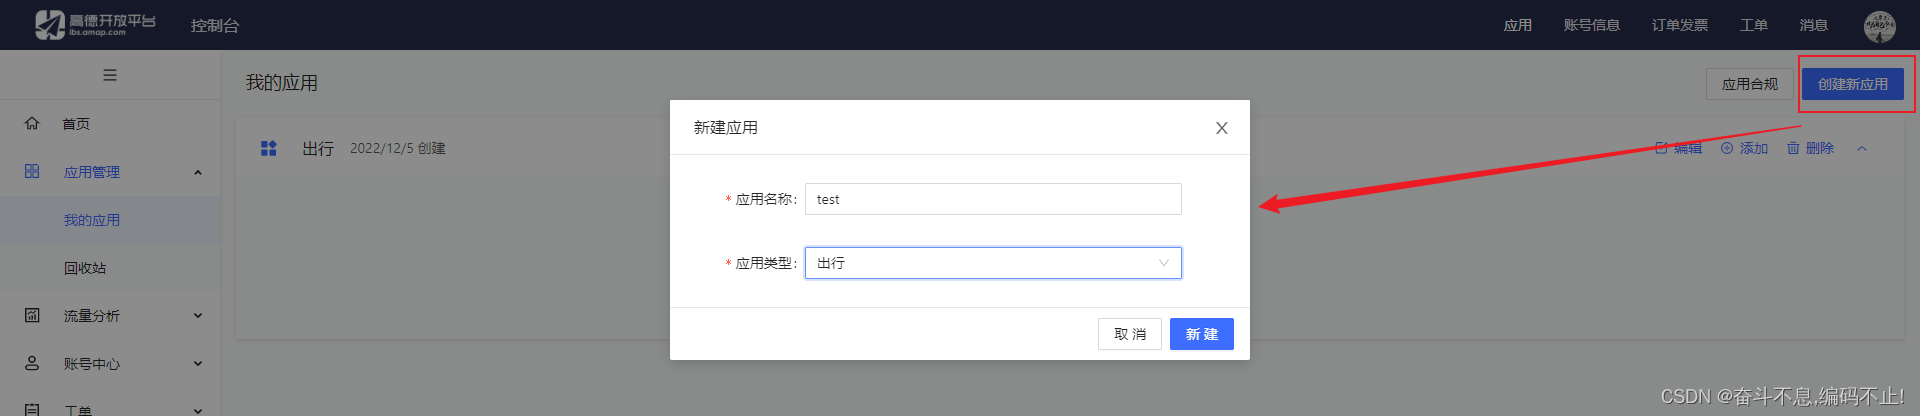Click the 删除 trash icon link
Viewport: 1920px width, 416px height.
coord(1810,148)
